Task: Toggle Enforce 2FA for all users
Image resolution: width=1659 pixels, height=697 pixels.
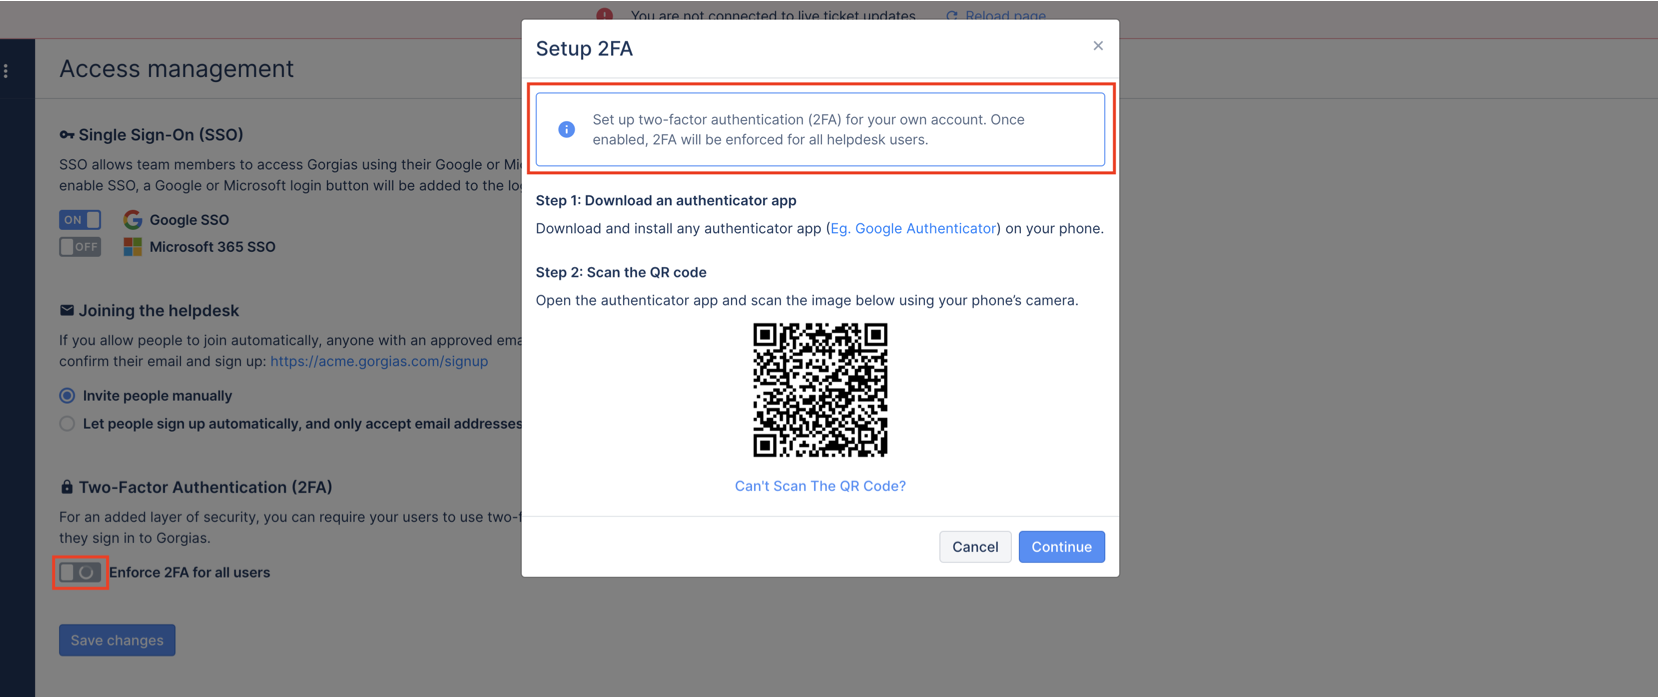Action: pos(80,573)
